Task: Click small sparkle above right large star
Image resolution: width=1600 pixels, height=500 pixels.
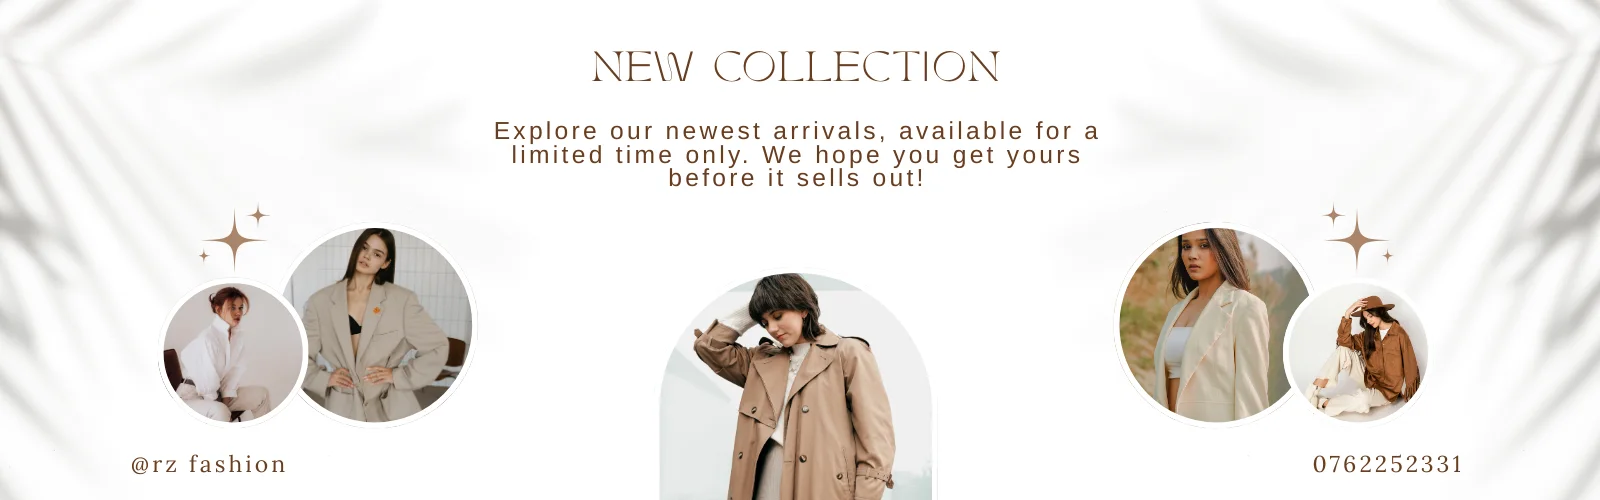Action: coord(1333,215)
